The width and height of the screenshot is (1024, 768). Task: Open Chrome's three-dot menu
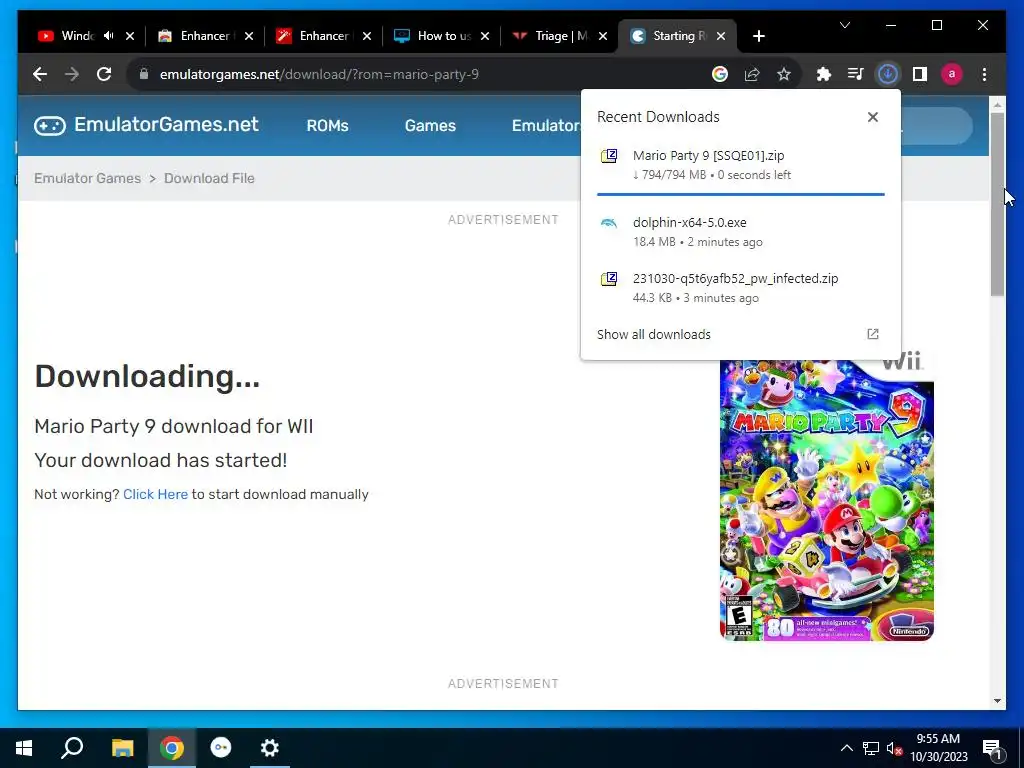pyautogui.click(x=984, y=74)
